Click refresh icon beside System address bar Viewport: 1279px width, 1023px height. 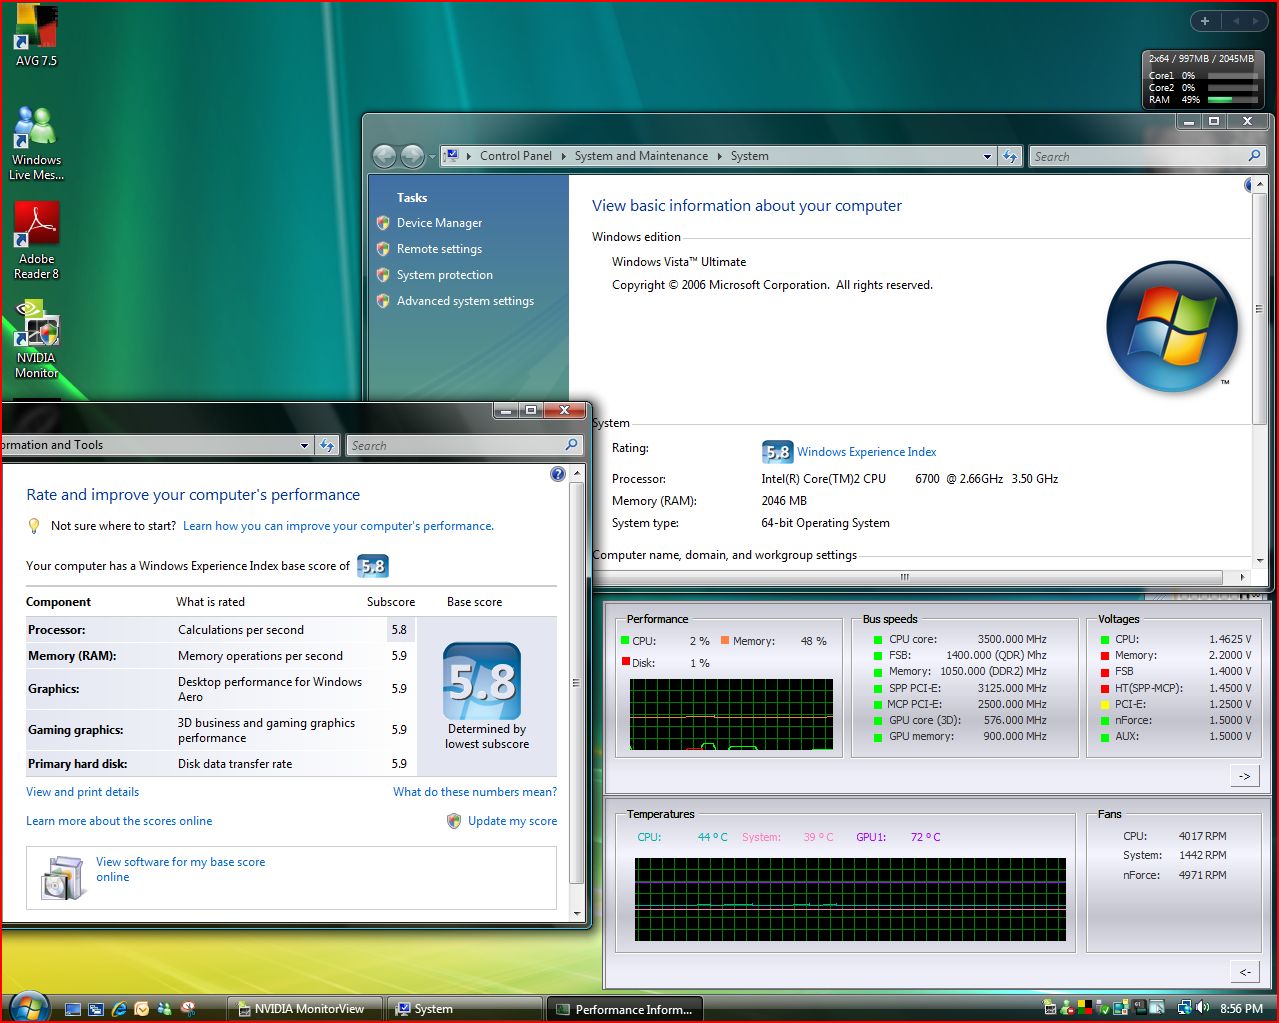pyautogui.click(x=1010, y=156)
